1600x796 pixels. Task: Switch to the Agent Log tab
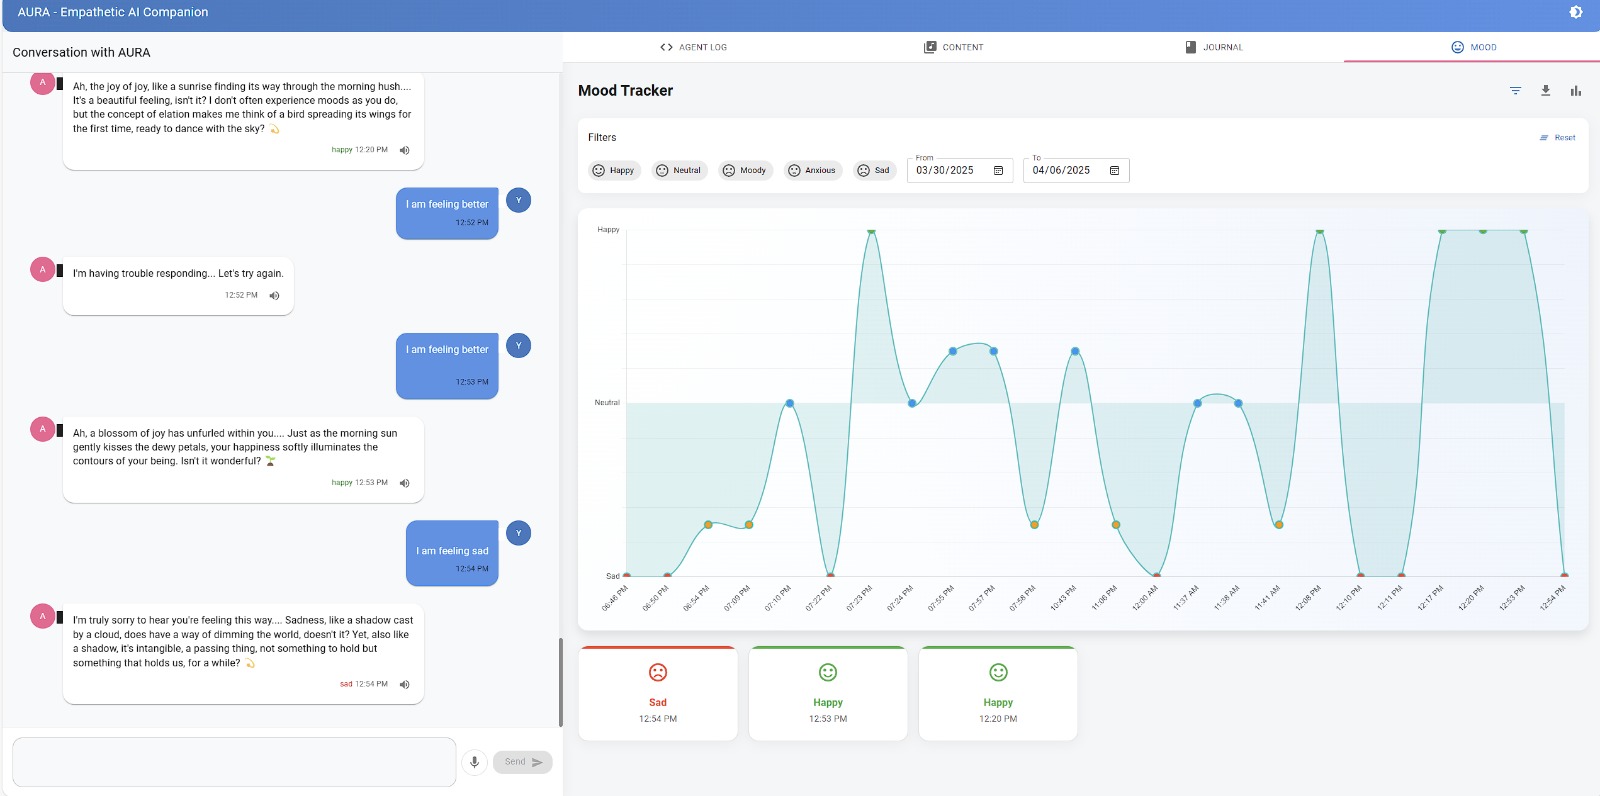pyautogui.click(x=693, y=47)
